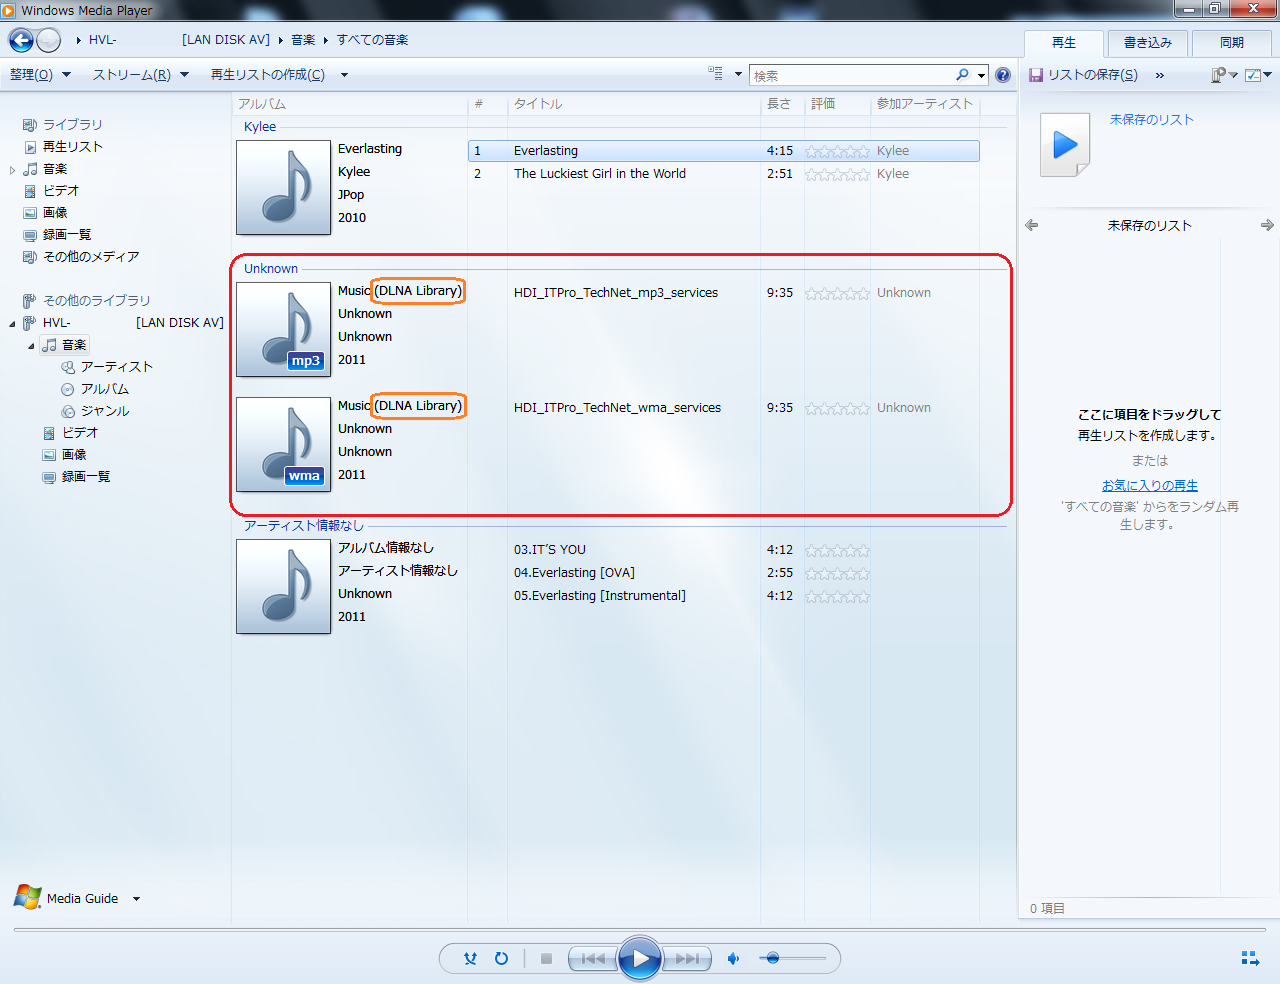Toggle shuffle playback
This screenshot has height=984, width=1280.
click(x=470, y=958)
